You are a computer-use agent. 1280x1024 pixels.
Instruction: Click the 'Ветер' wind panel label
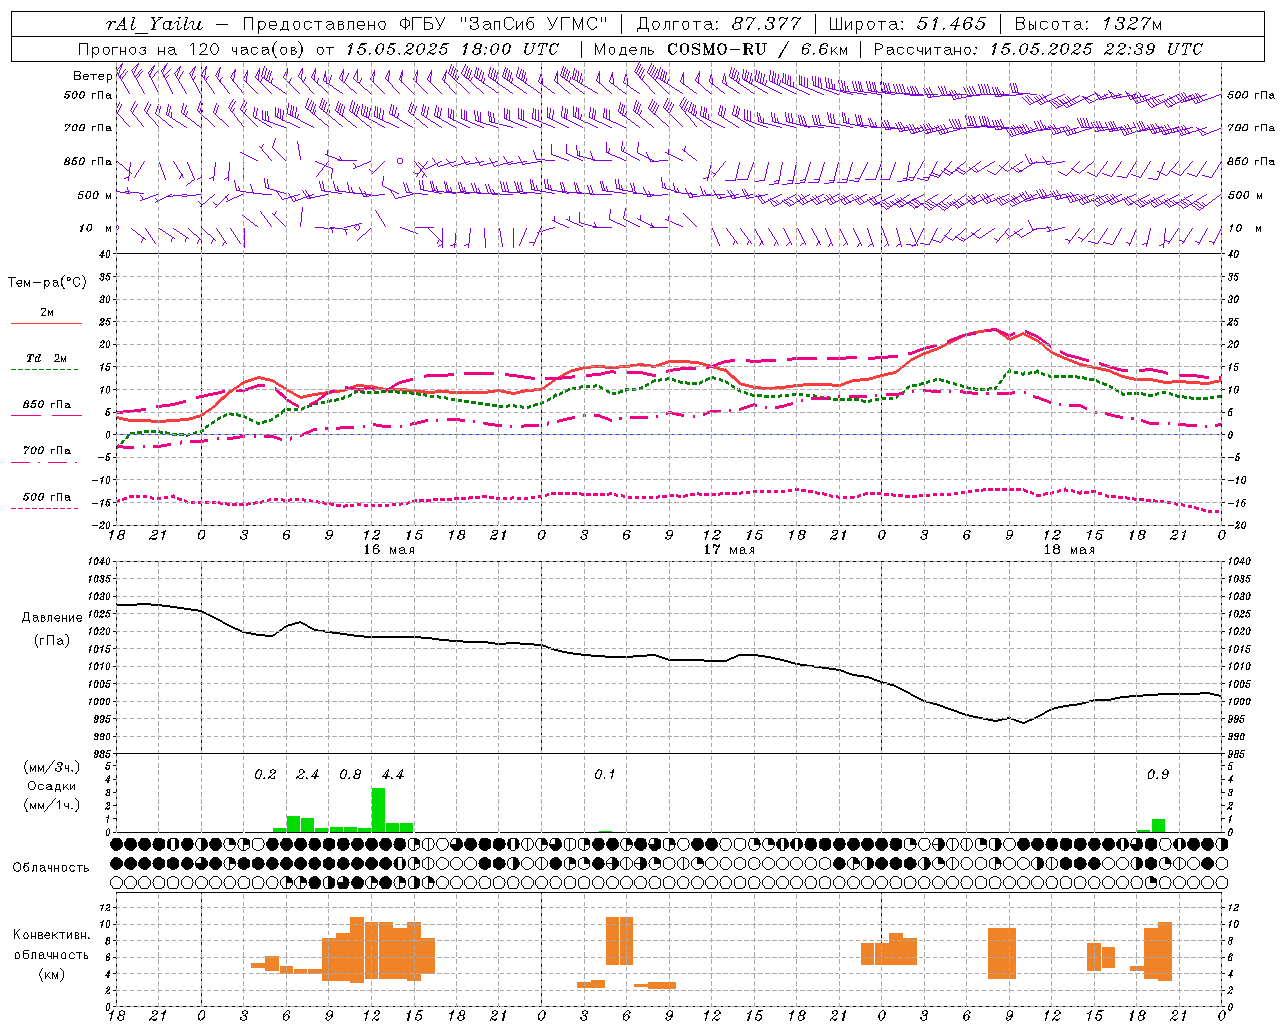tap(93, 76)
